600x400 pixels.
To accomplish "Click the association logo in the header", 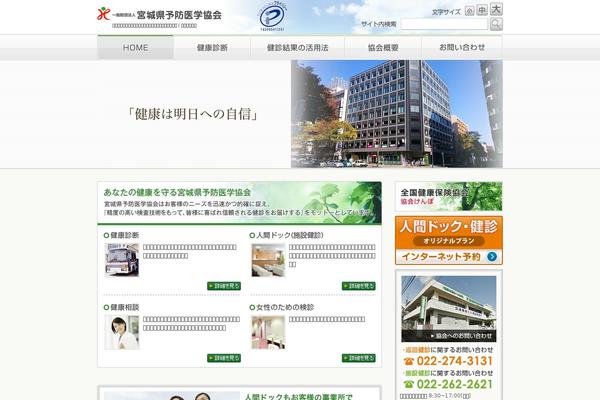I will point(104,14).
